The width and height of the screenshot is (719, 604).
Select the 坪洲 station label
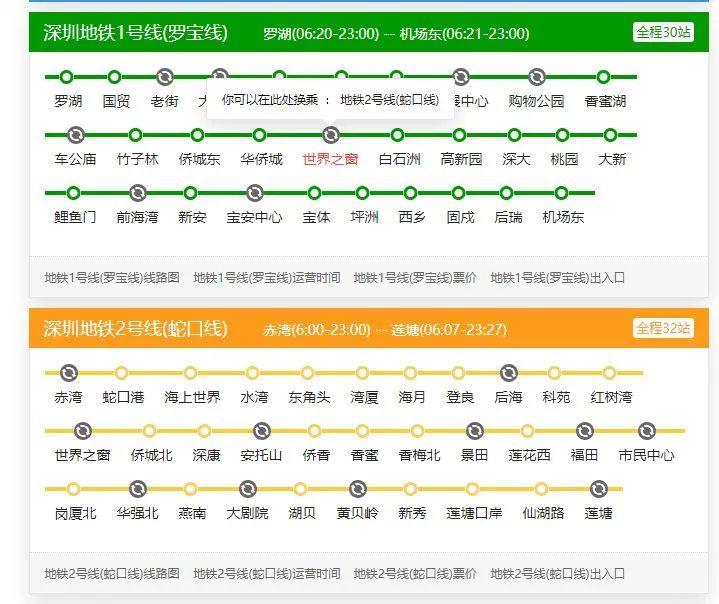tap(364, 217)
